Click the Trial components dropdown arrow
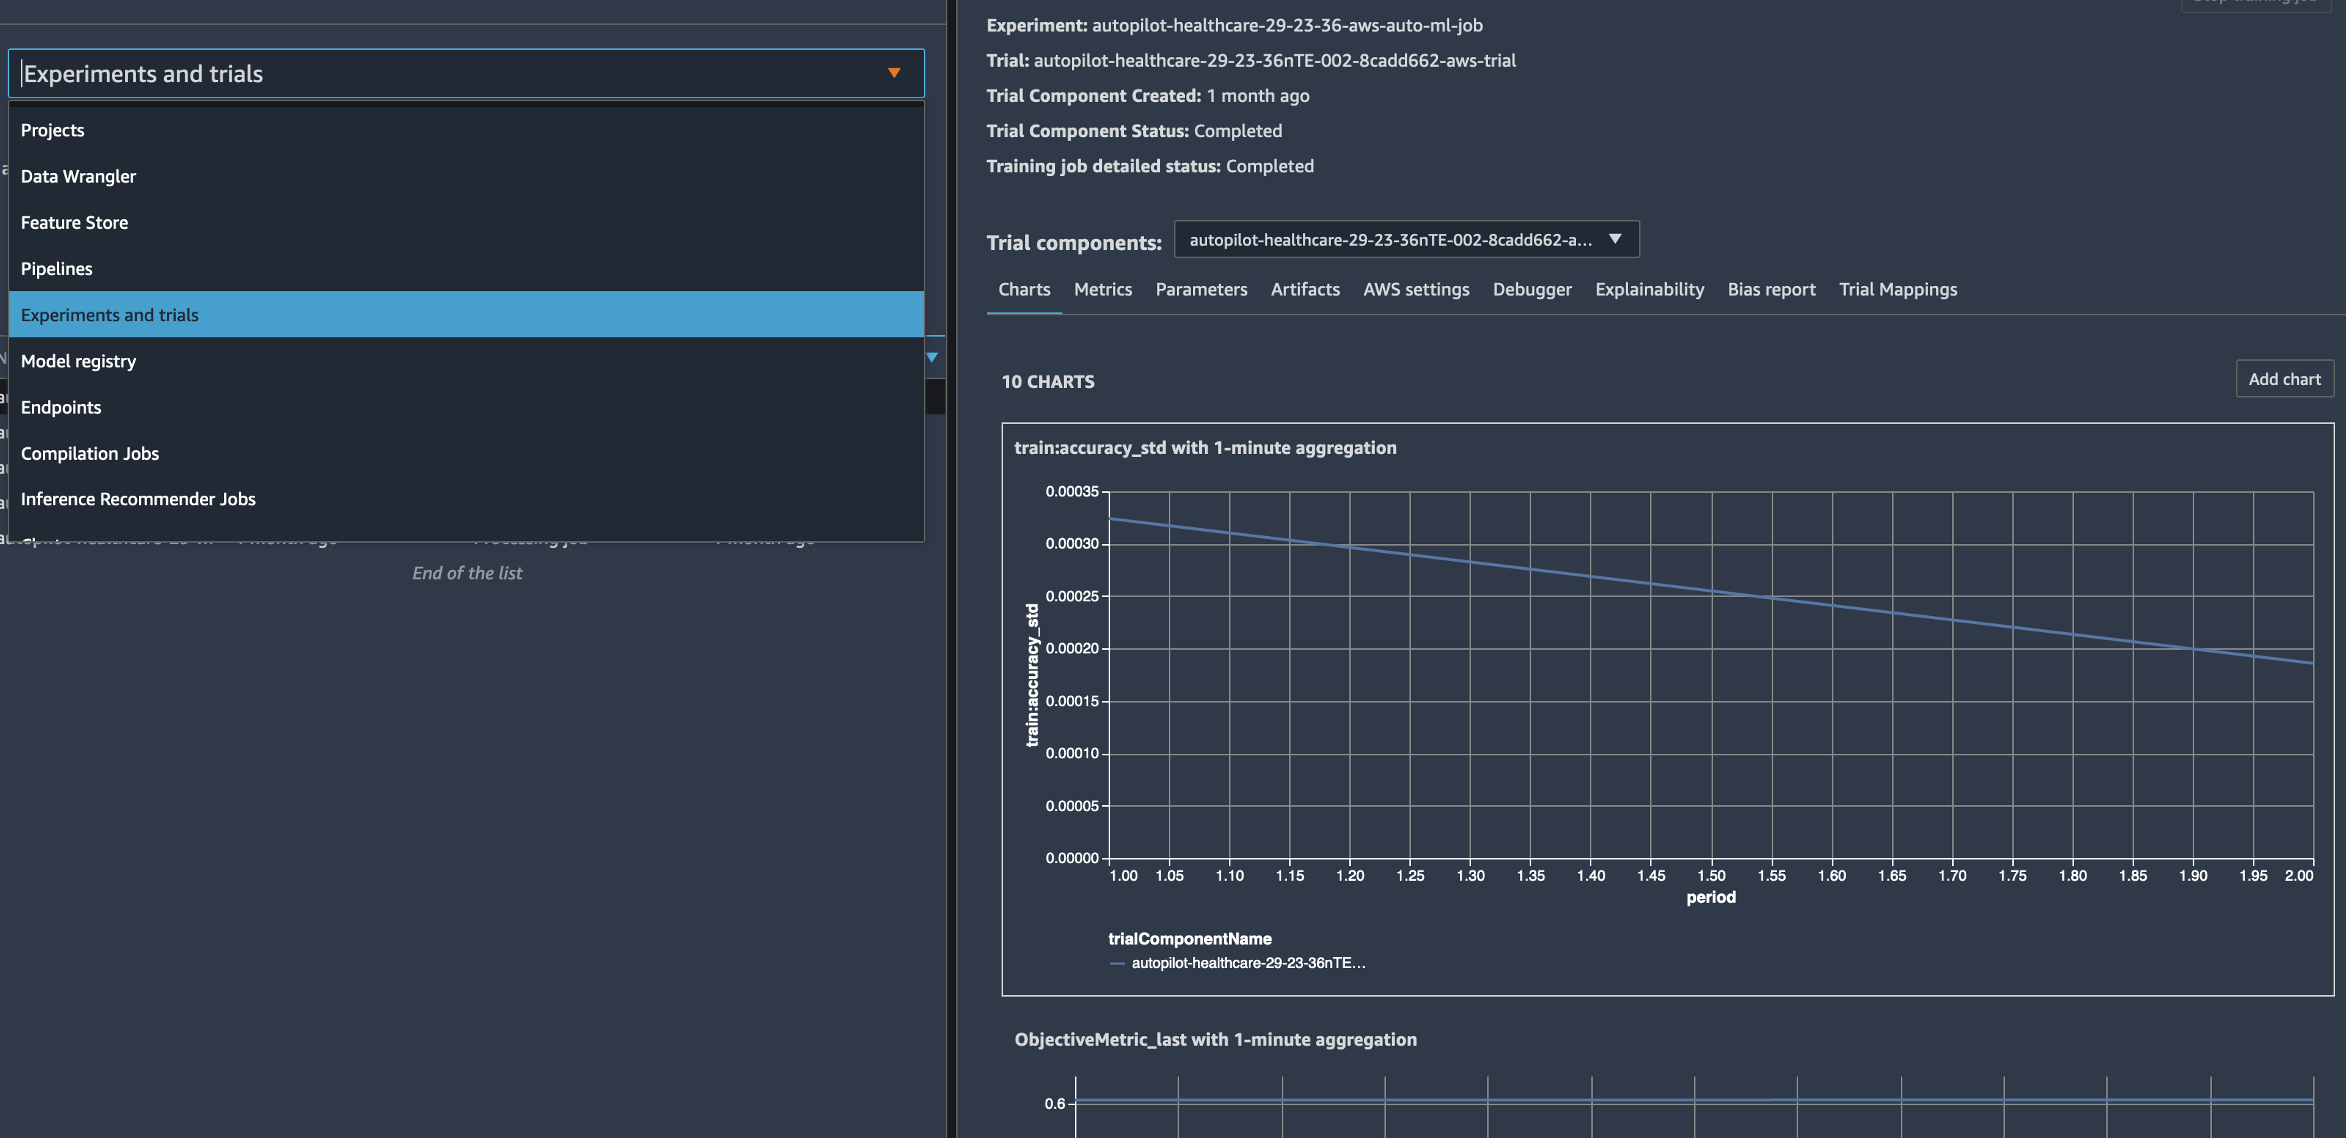 click(x=1614, y=239)
